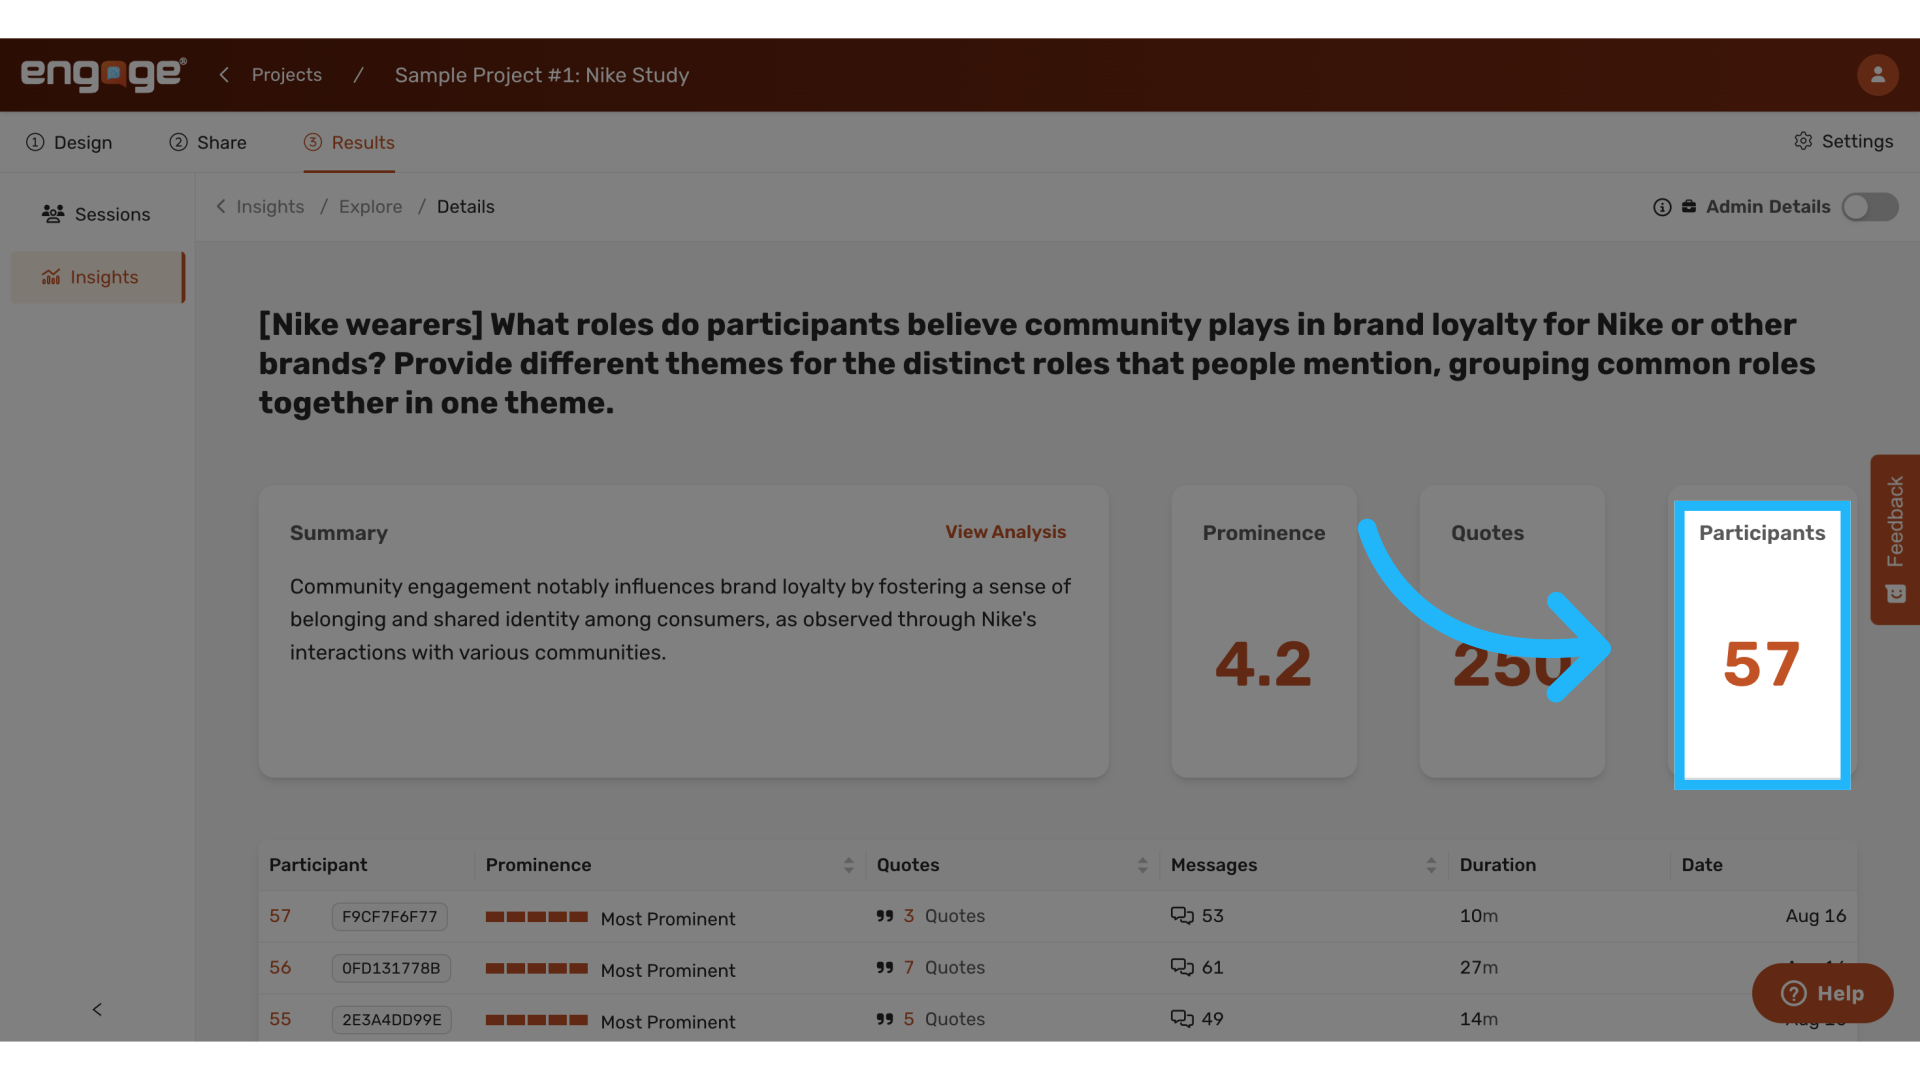This screenshot has height=1080, width=1920.
Task: Click the Help button
Action: (1822, 993)
